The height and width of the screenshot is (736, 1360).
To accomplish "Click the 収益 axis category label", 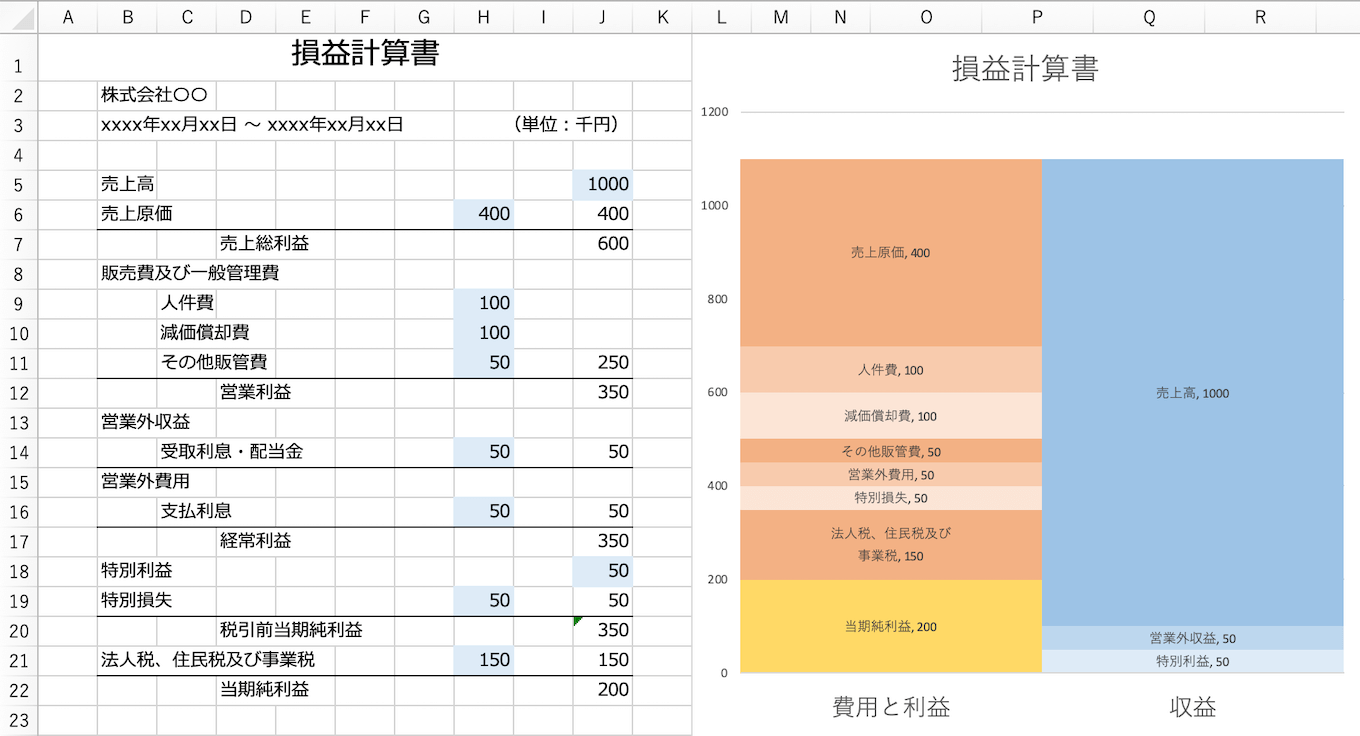I will click(x=1193, y=708).
